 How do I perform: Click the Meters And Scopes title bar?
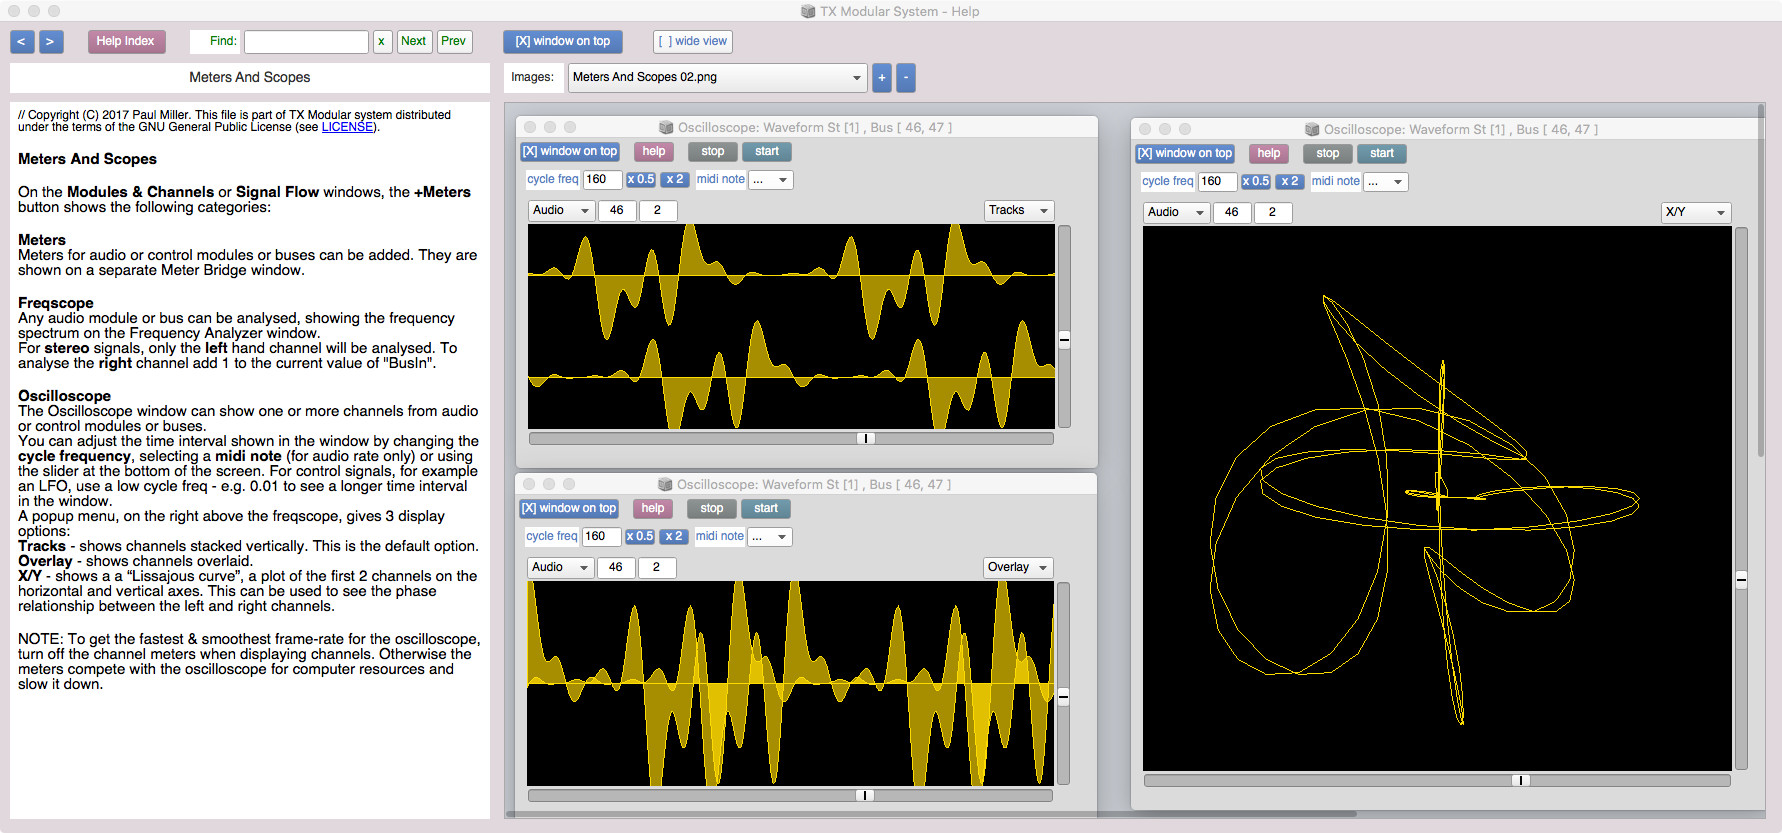[x=250, y=78]
